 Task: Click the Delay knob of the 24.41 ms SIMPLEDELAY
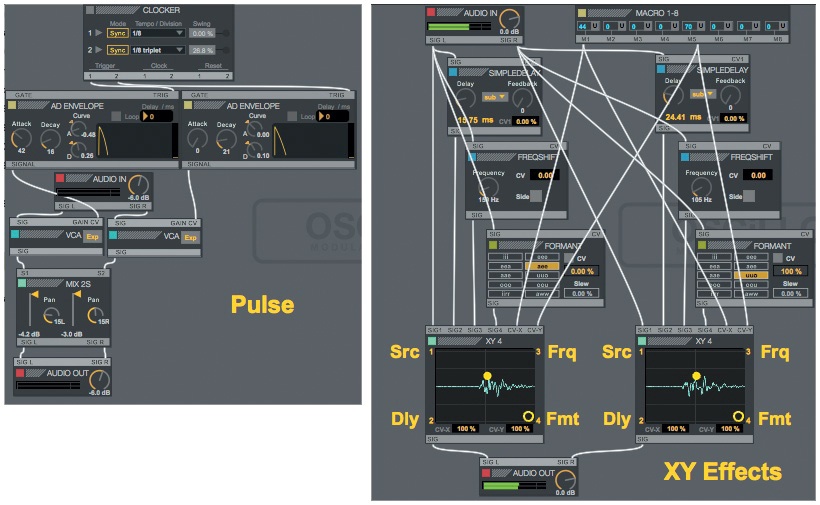[x=673, y=96]
